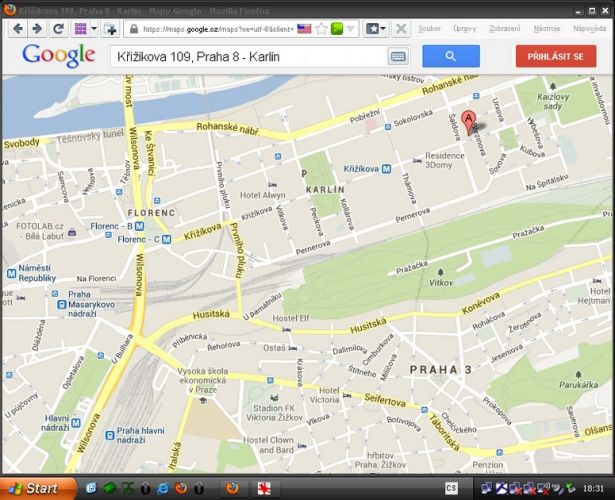Go forward with the forward arrow
The image size is (615, 500).
point(37,29)
